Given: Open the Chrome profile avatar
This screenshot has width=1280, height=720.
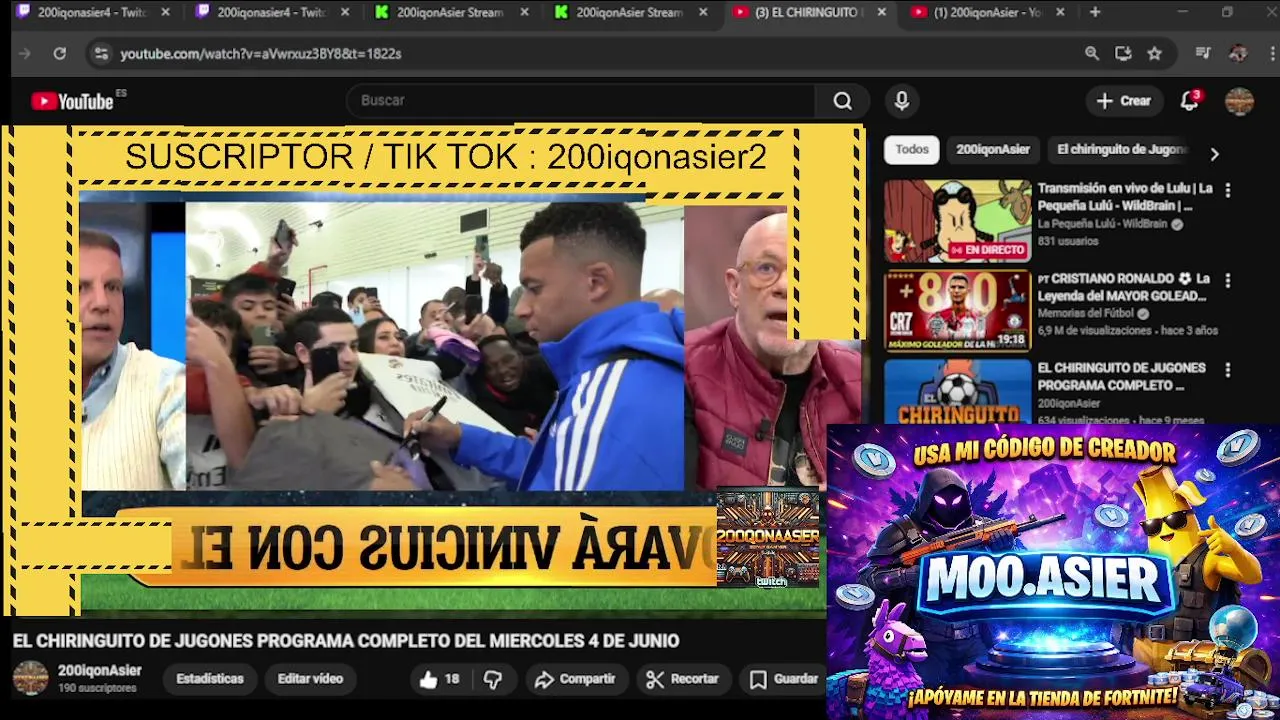Looking at the screenshot, I should [x=1238, y=53].
